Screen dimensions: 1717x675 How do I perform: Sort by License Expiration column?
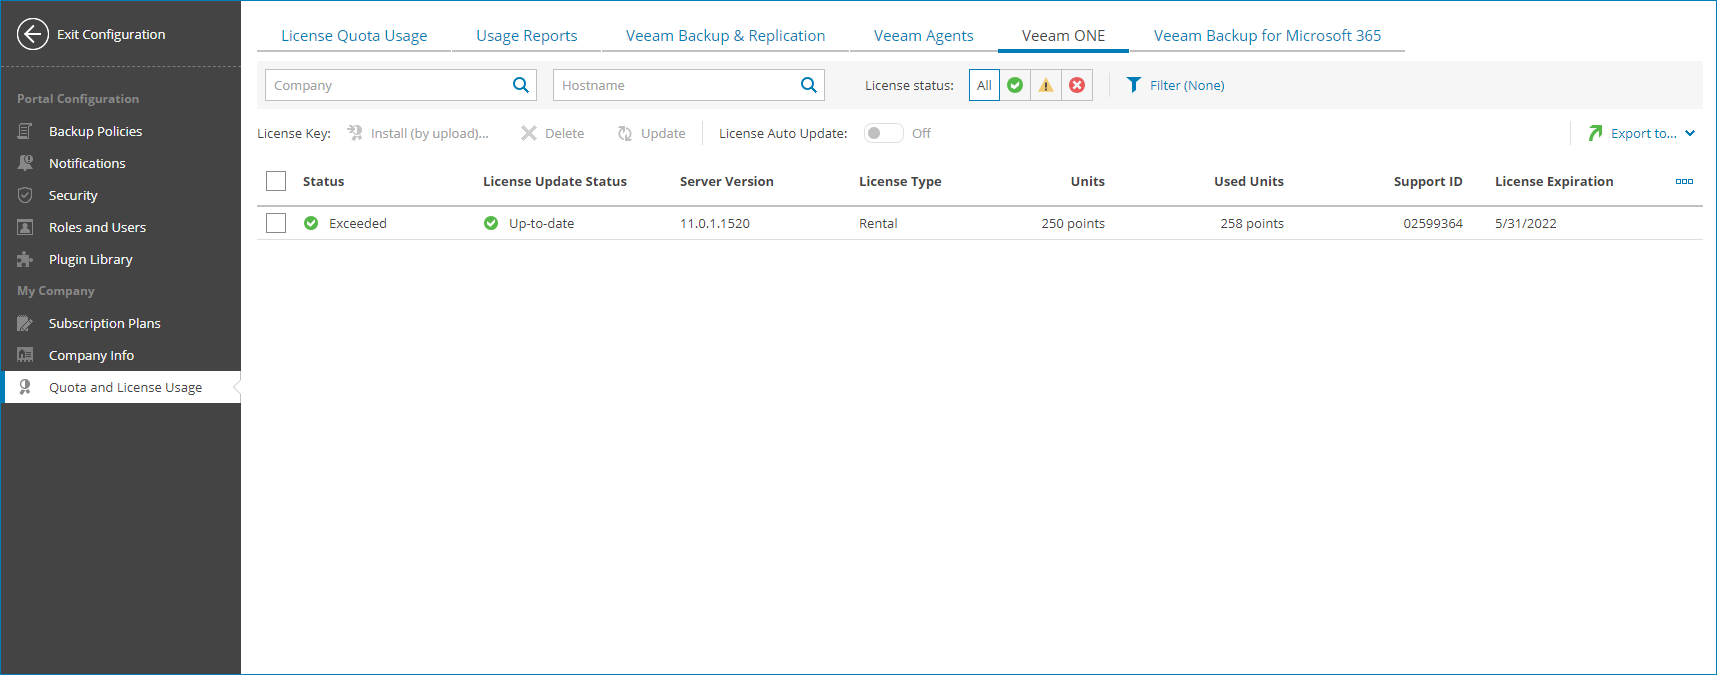click(1554, 181)
